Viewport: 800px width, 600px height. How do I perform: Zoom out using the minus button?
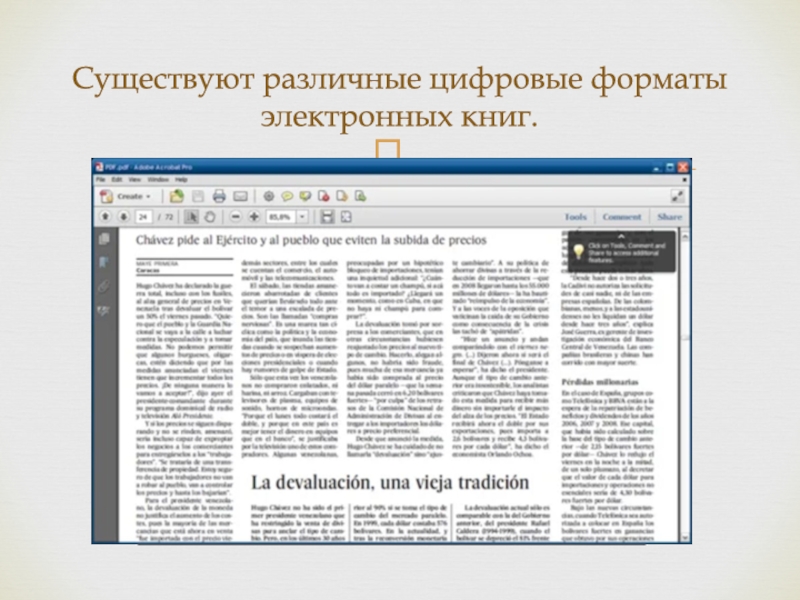[235, 217]
